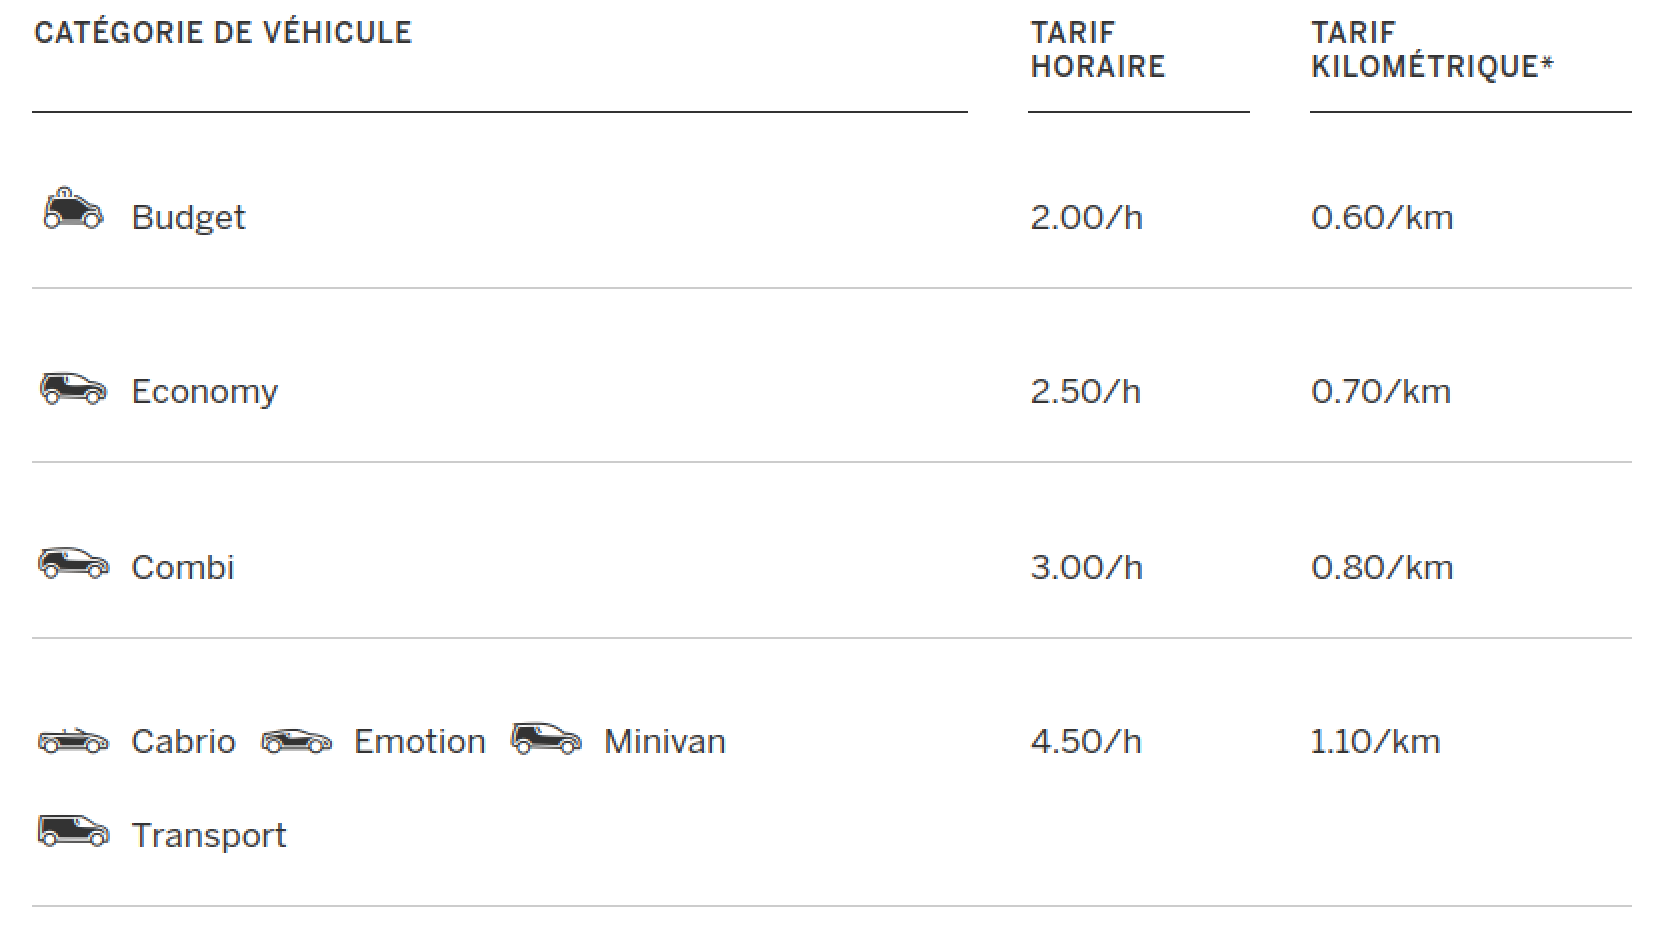Screen dimensions: 1664x927
Task: Click the Cabrio convertible icon
Action: 73,741
